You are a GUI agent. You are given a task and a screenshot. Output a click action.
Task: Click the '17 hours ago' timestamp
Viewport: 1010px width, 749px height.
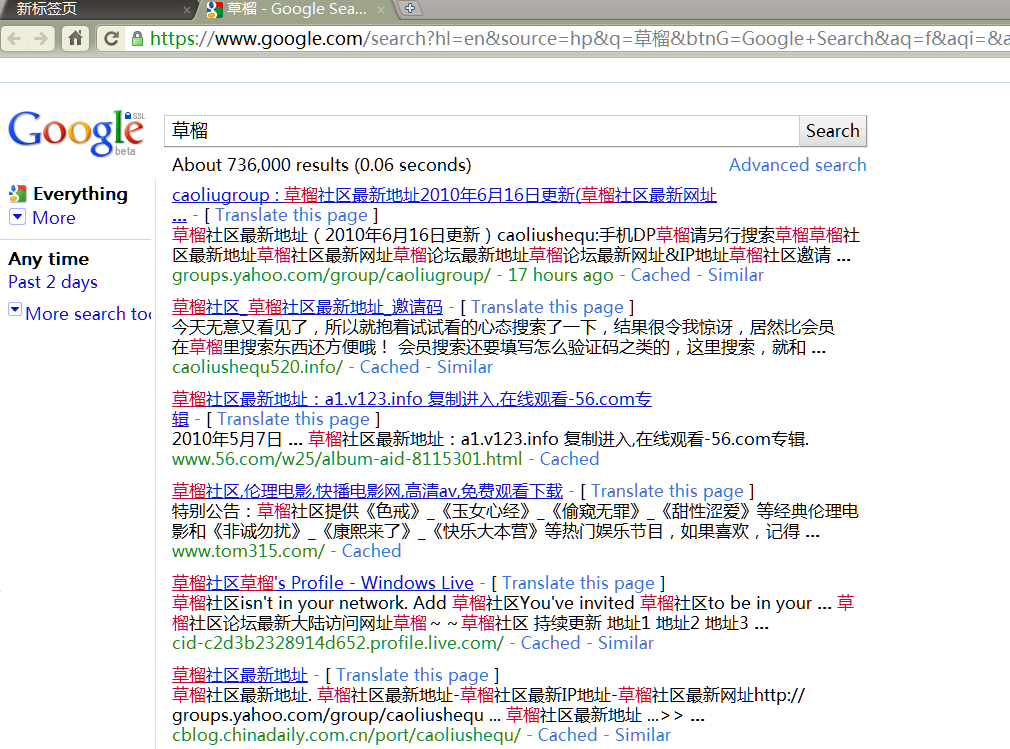click(560, 275)
